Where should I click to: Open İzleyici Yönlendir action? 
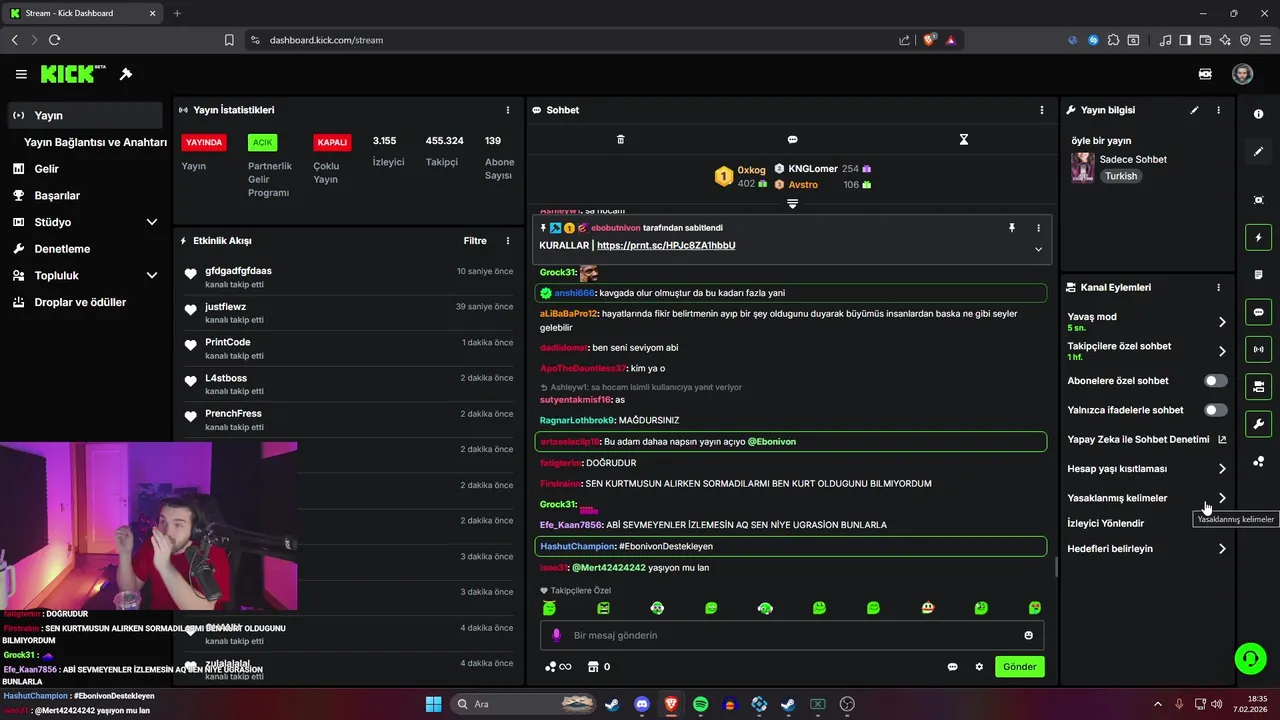1105,523
